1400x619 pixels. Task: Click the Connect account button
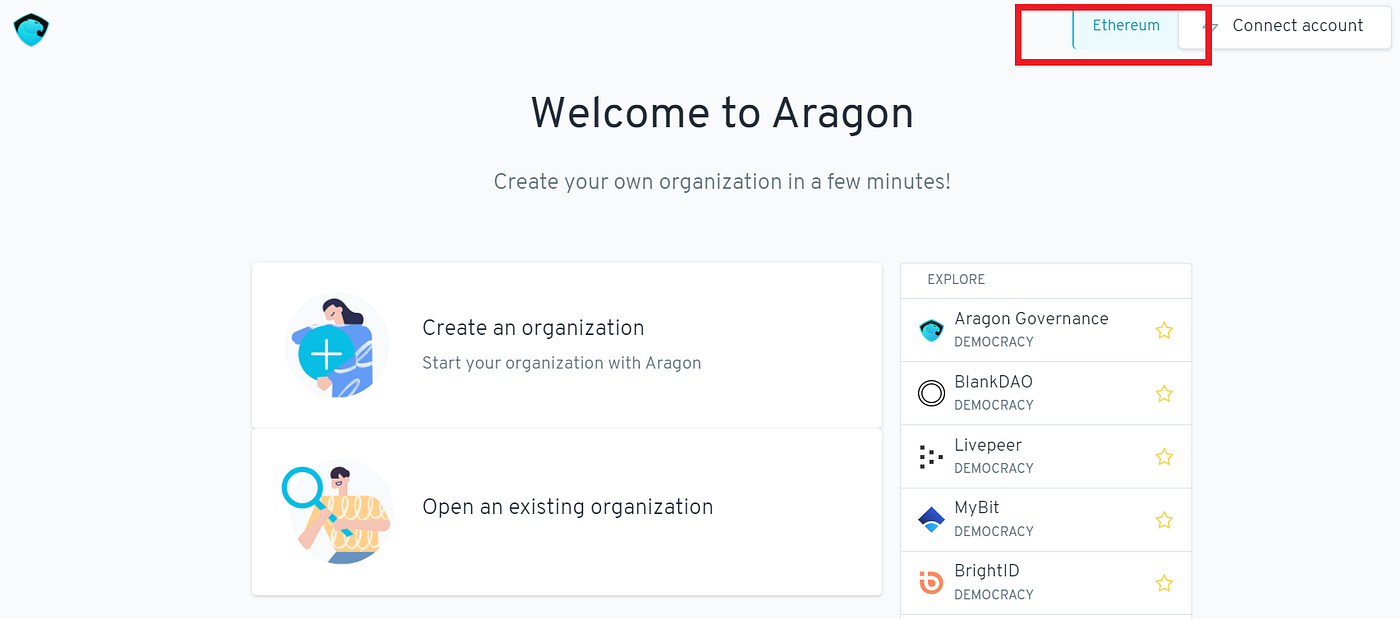point(1285,26)
